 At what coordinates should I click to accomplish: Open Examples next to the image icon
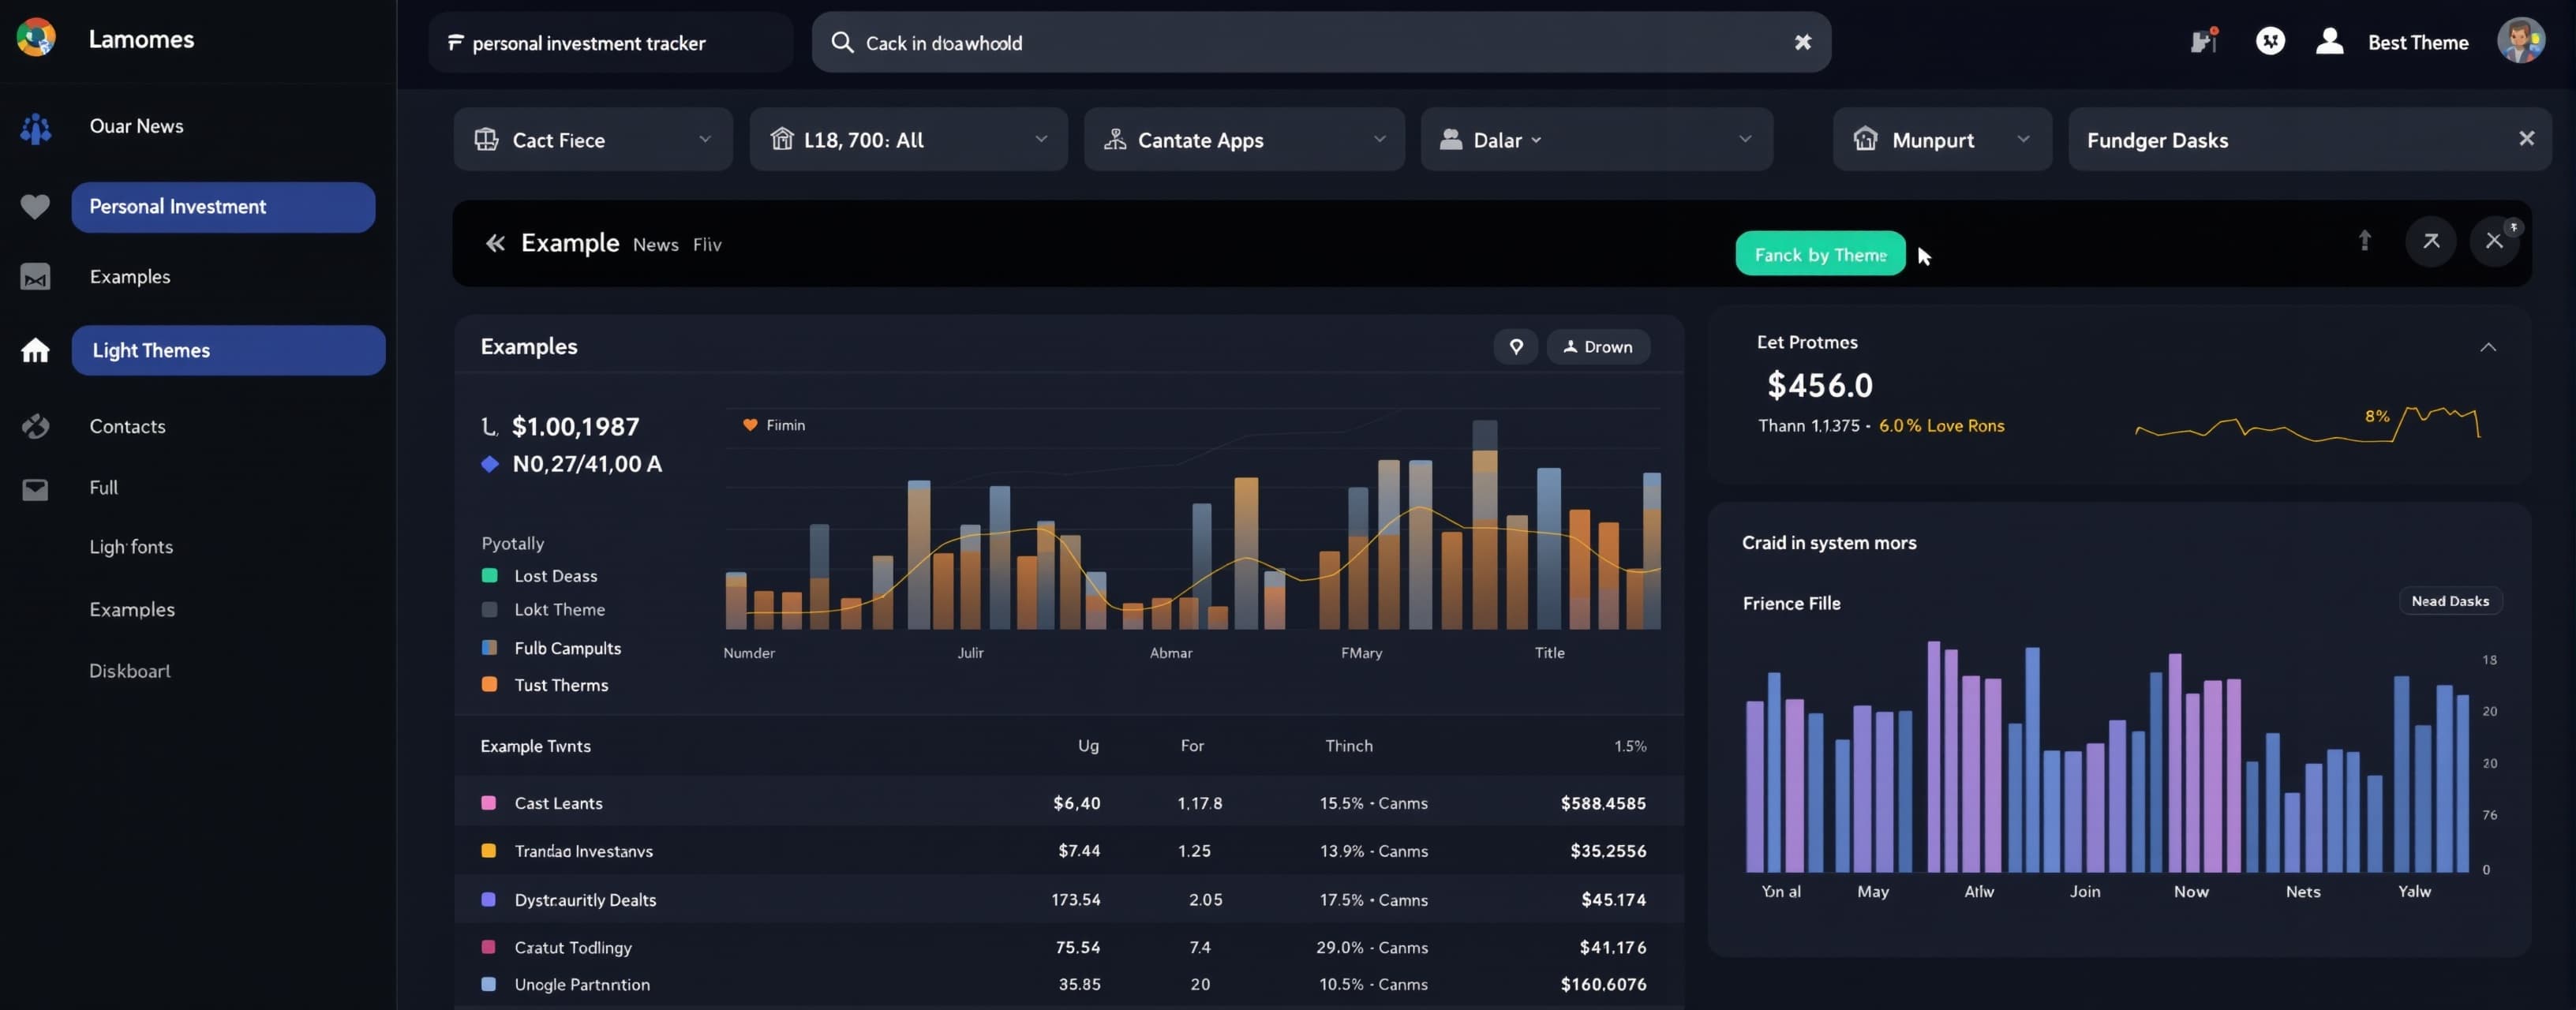click(x=130, y=277)
